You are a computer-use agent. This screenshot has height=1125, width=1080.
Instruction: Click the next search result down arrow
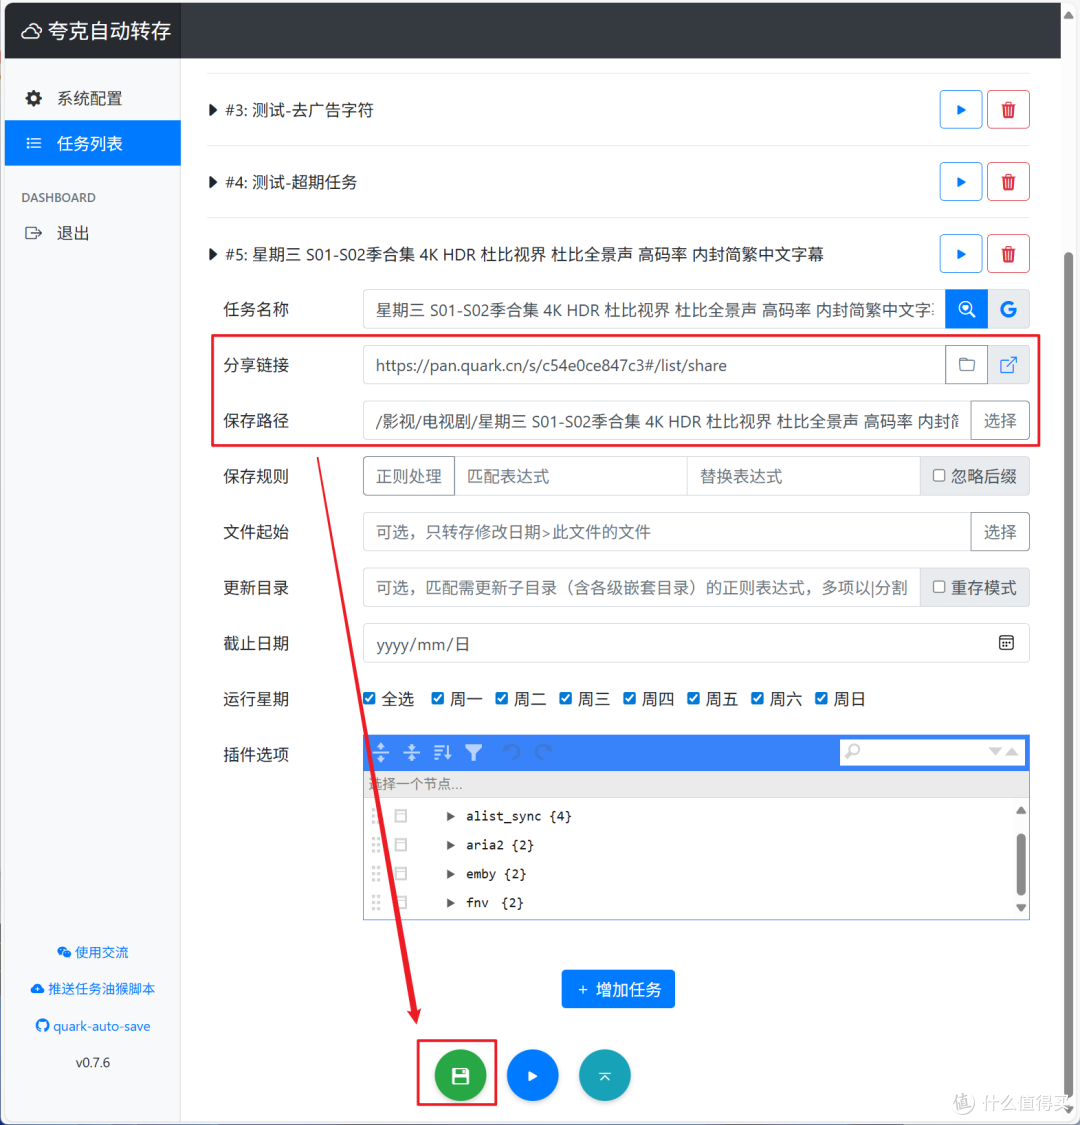tap(995, 751)
